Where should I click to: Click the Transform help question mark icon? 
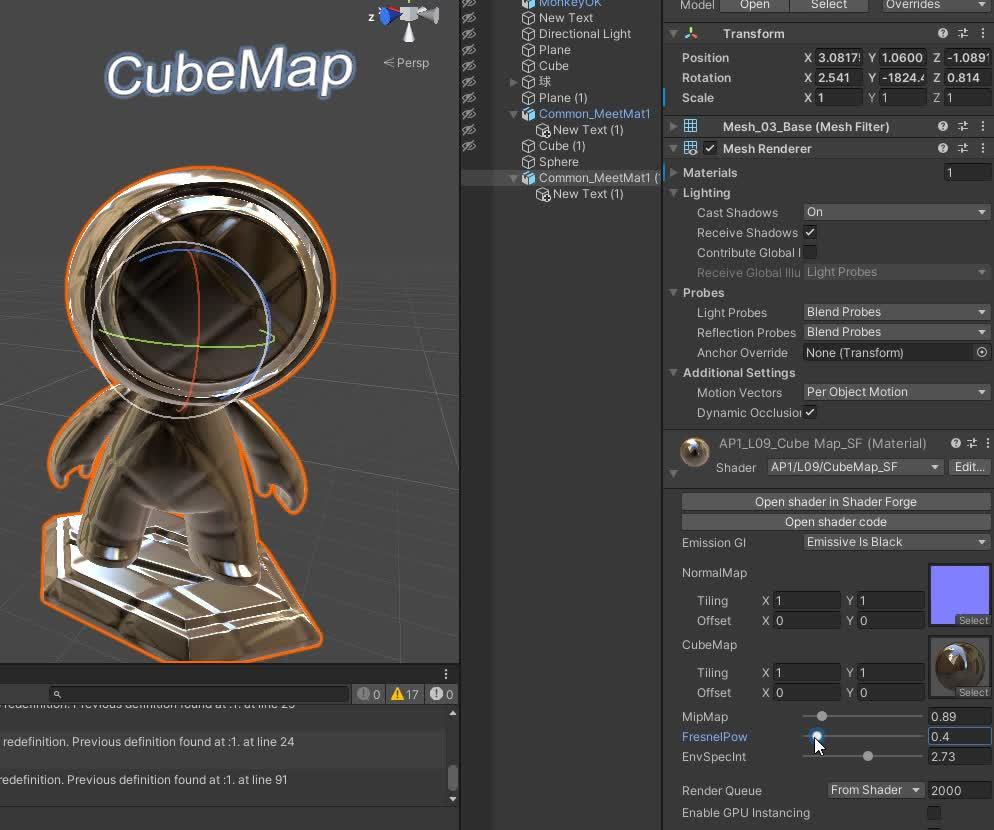(x=941, y=33)
